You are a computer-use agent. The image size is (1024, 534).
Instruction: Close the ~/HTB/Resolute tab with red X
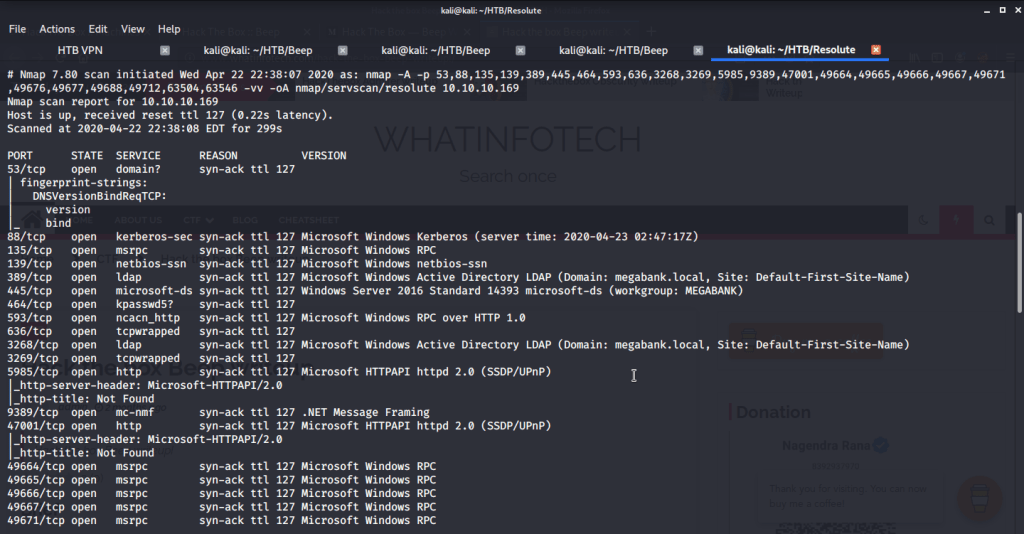pyautogui.click(x=876, y=50)
